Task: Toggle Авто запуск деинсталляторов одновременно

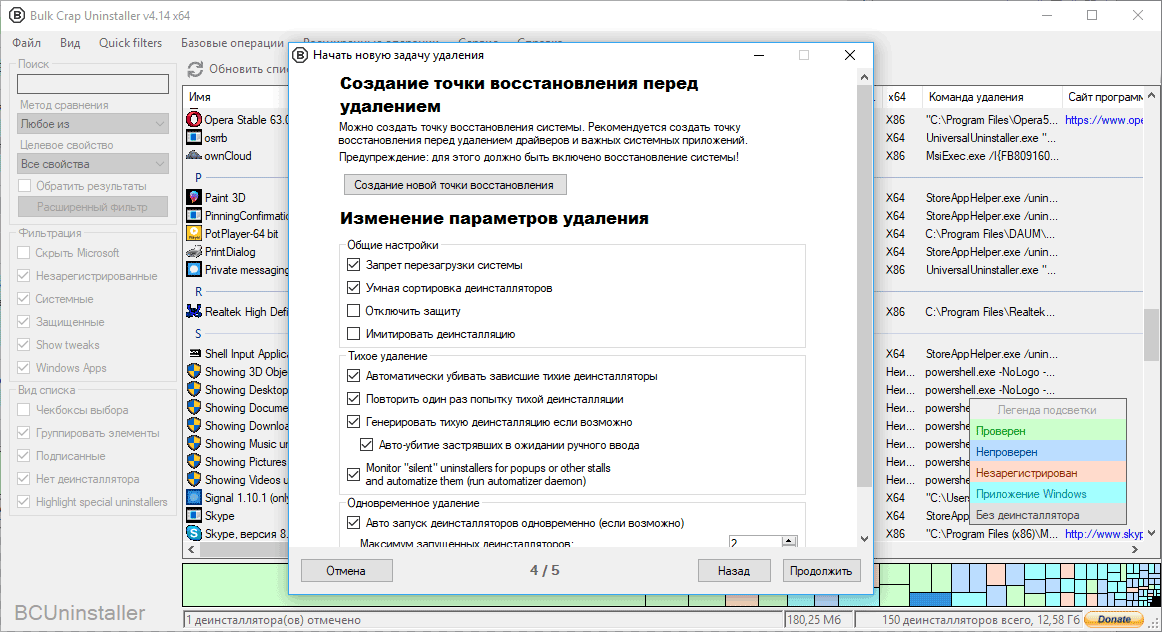Action: [353, 522]
